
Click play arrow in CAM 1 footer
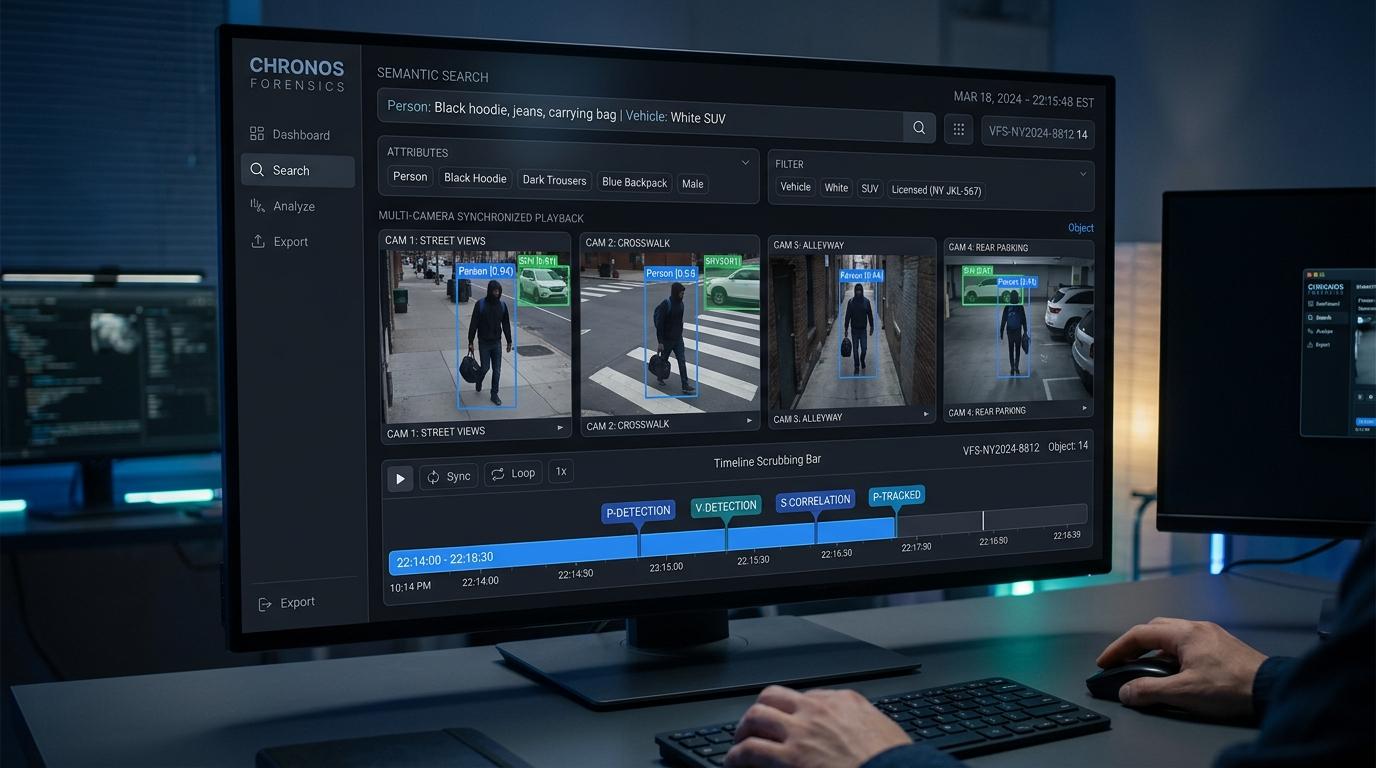coord(560,428)
